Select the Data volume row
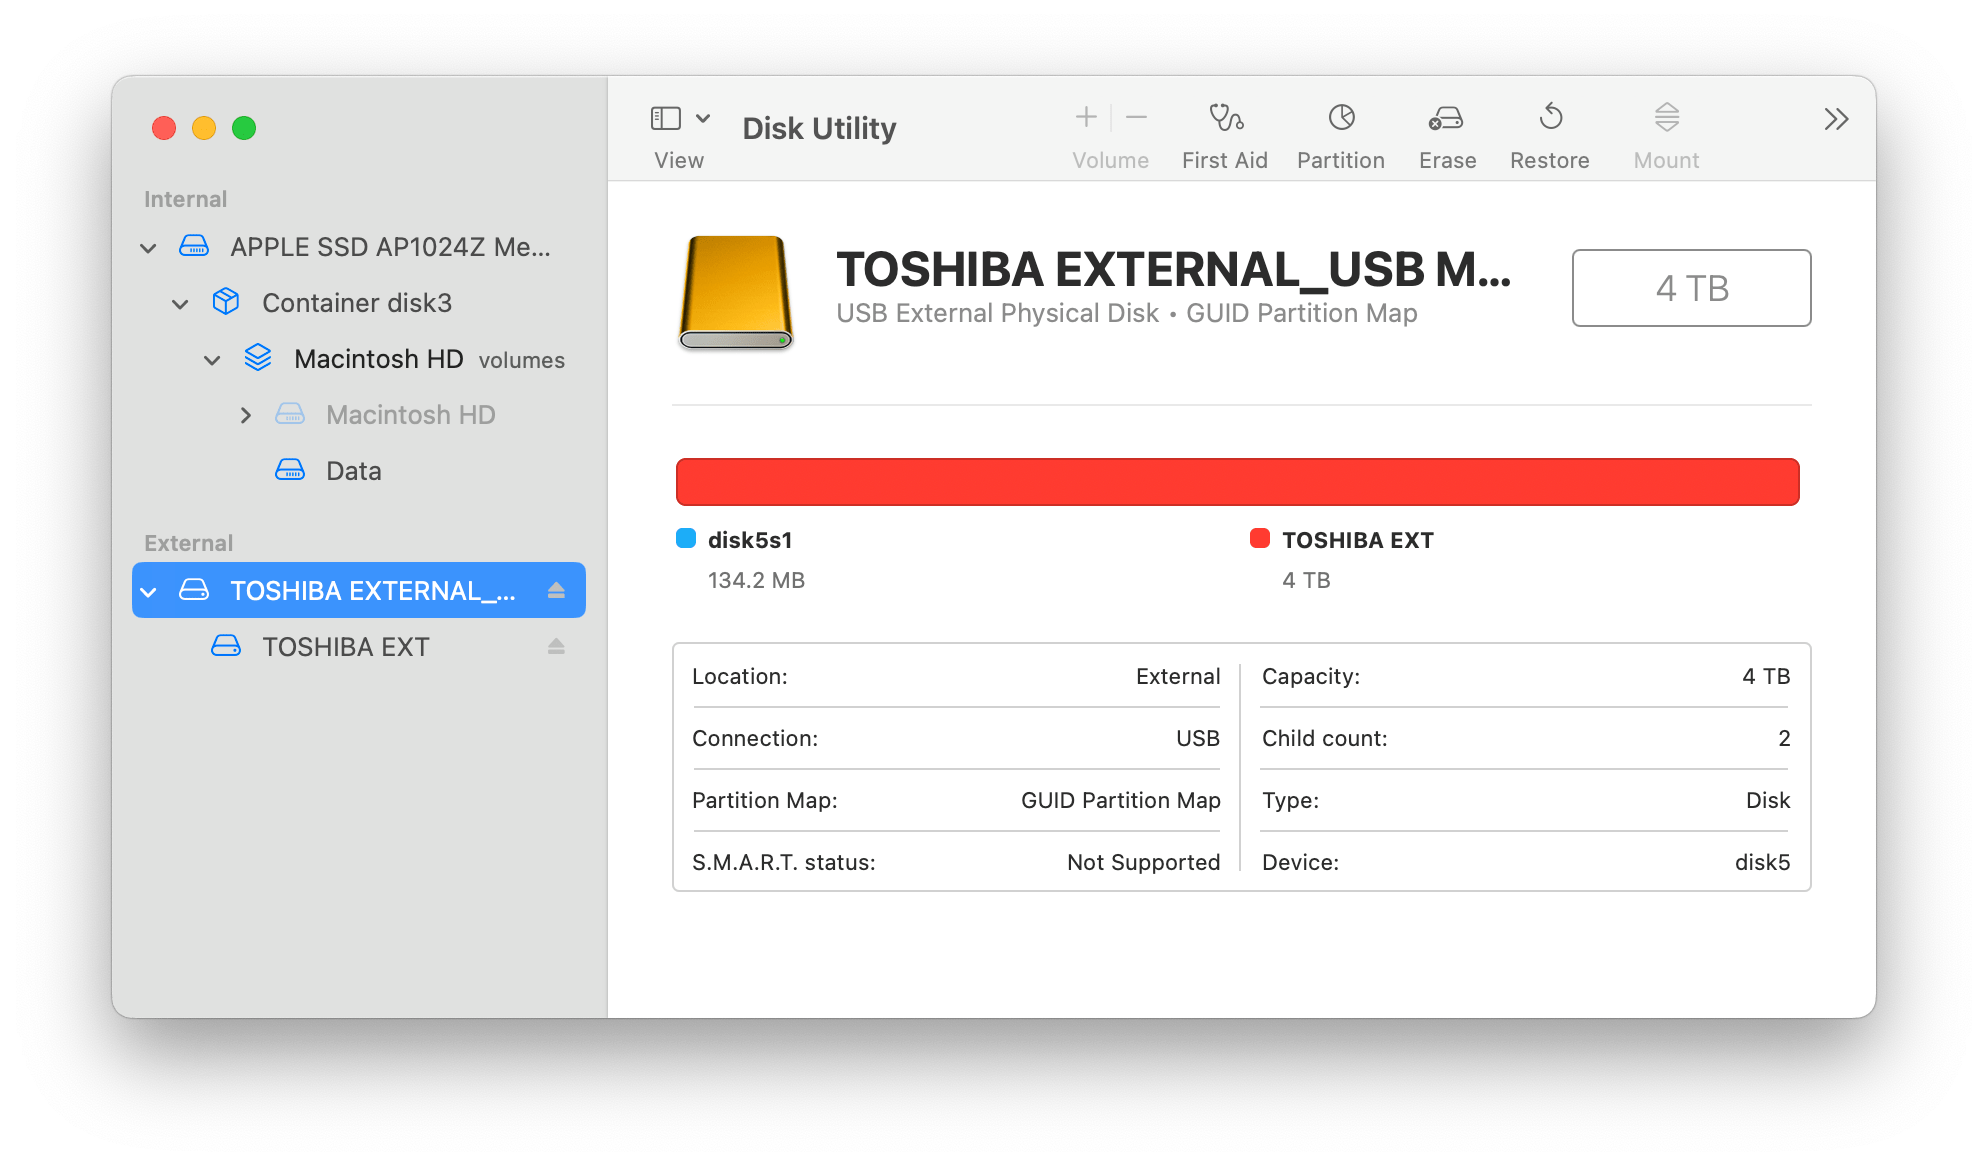Screen dimensions: 1988x1166 (358, 471)
